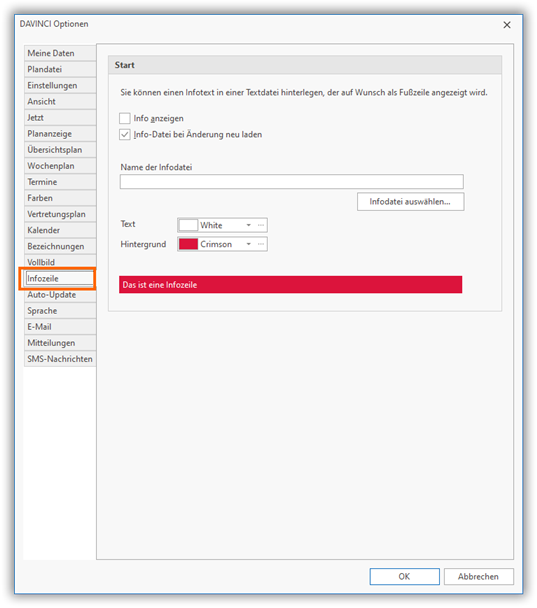The width and height of the screenshot is (537, 608).
Task: Click the white Text color swatch
Action: (188, 225)
